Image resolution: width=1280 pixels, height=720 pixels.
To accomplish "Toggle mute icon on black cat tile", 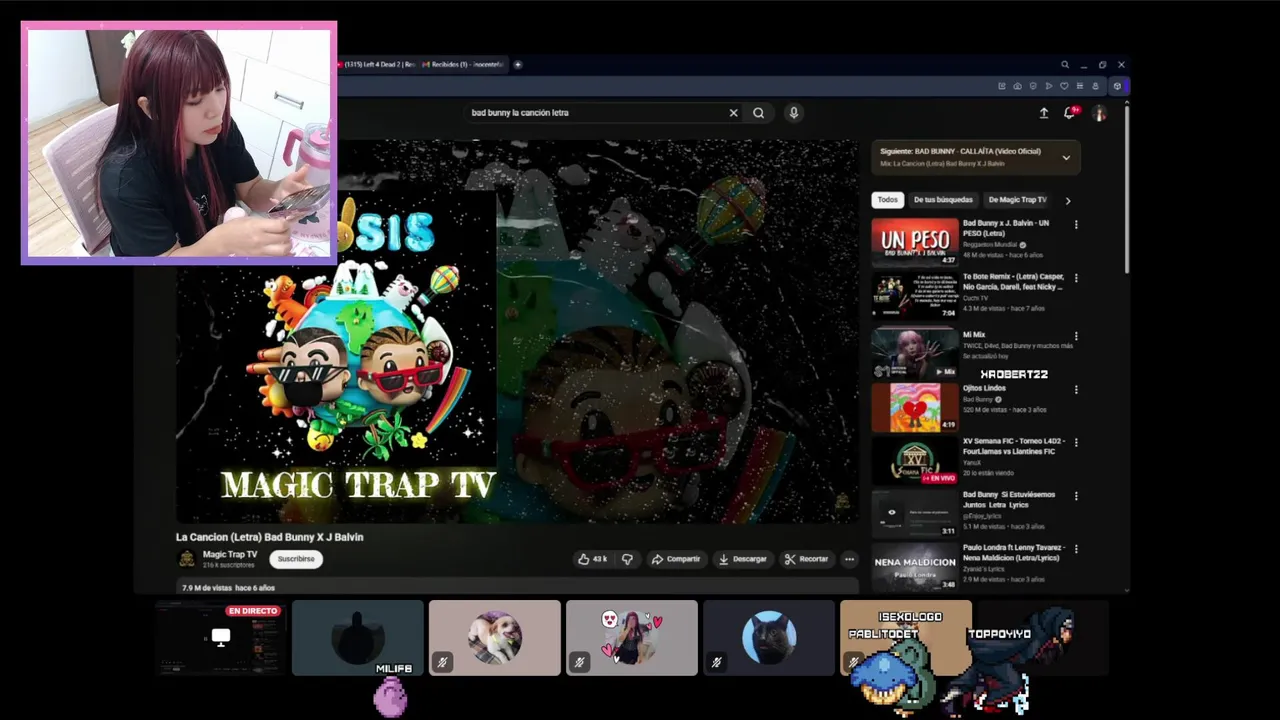I will click(x=716, y=662).
